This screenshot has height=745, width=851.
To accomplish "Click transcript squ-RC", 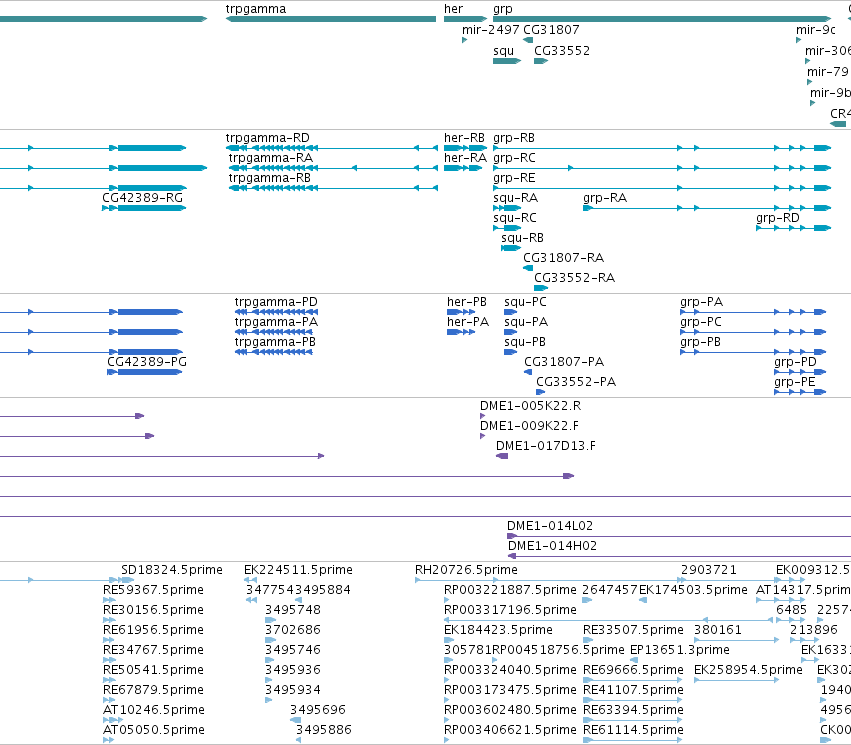I will coord(507,228).
